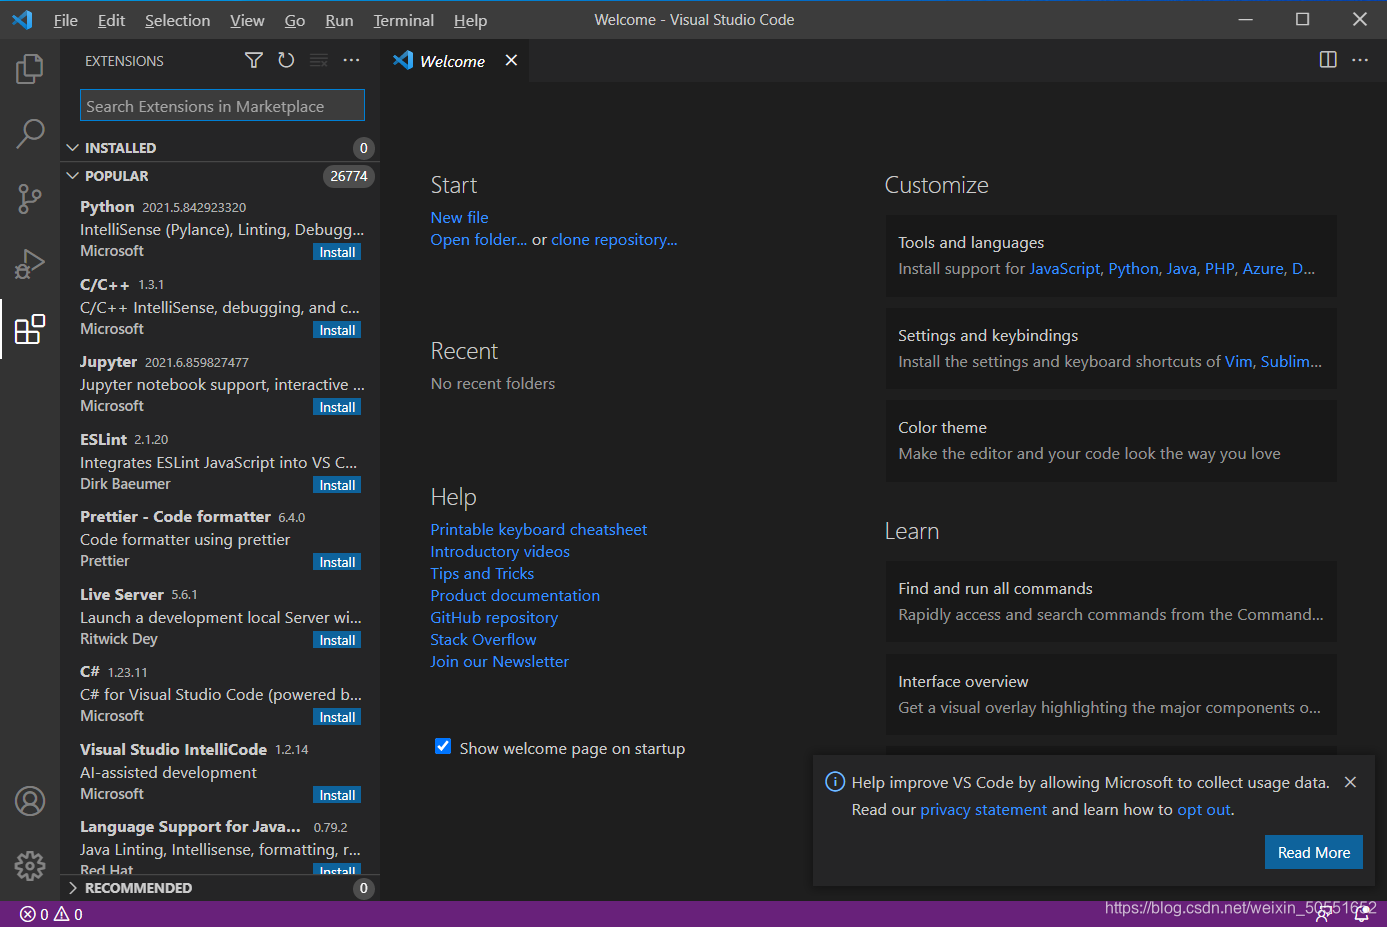This screenshot has height=927, width=1387.
Task: Click the New file link
Action: (459, 217)
